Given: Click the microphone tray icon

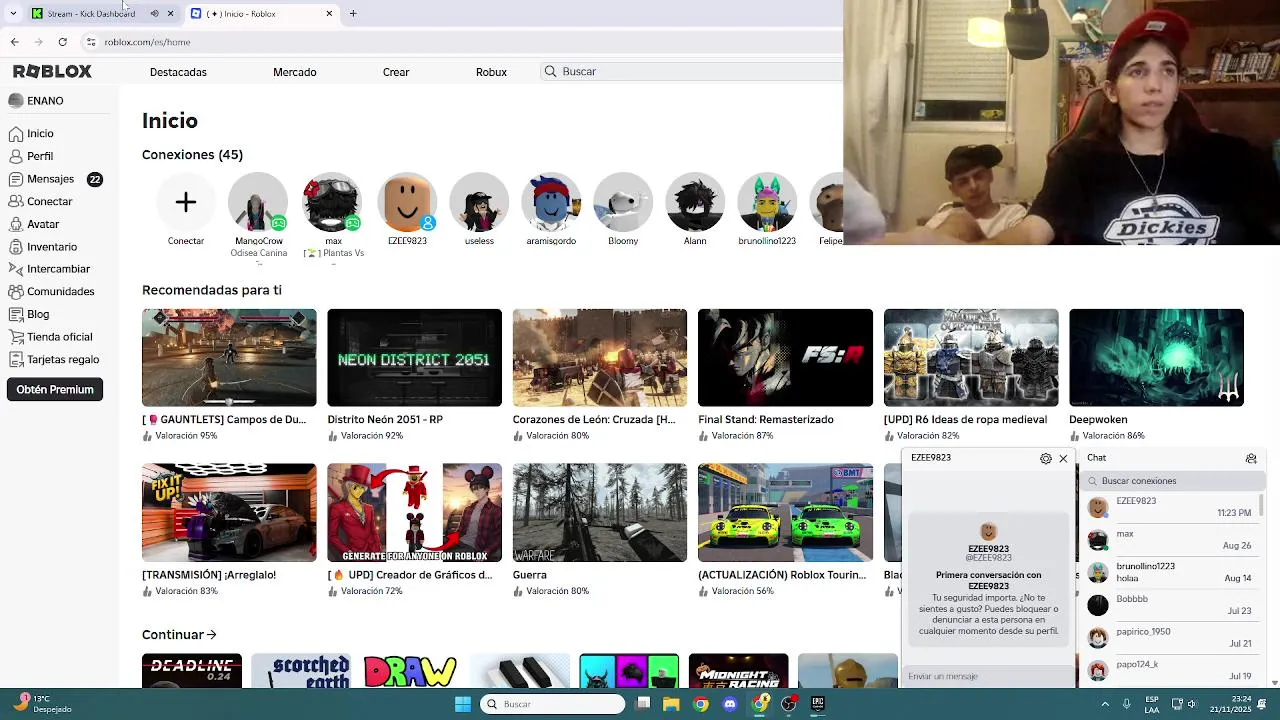Looking at the screenshot, I should coord(1127,704).
